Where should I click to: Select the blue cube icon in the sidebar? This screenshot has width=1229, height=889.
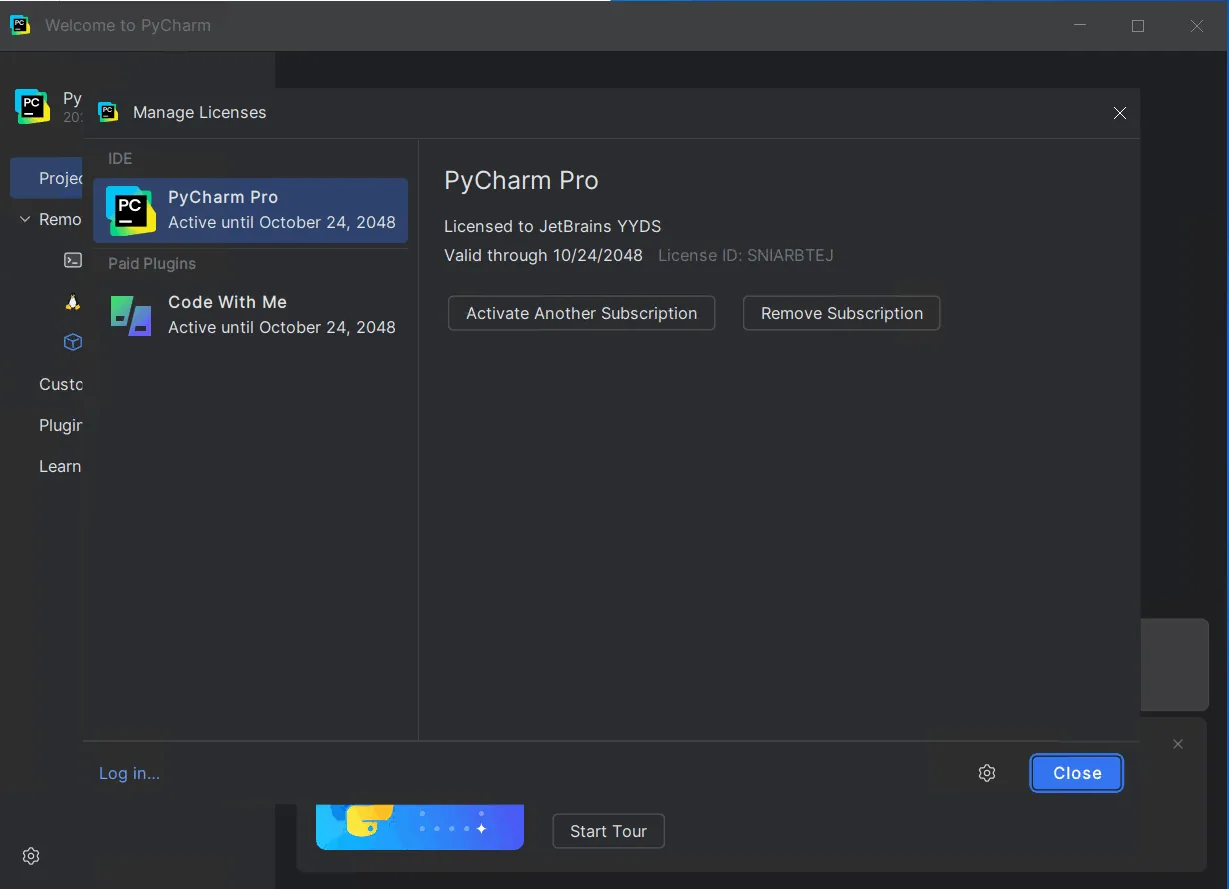(x=73, y=342)
